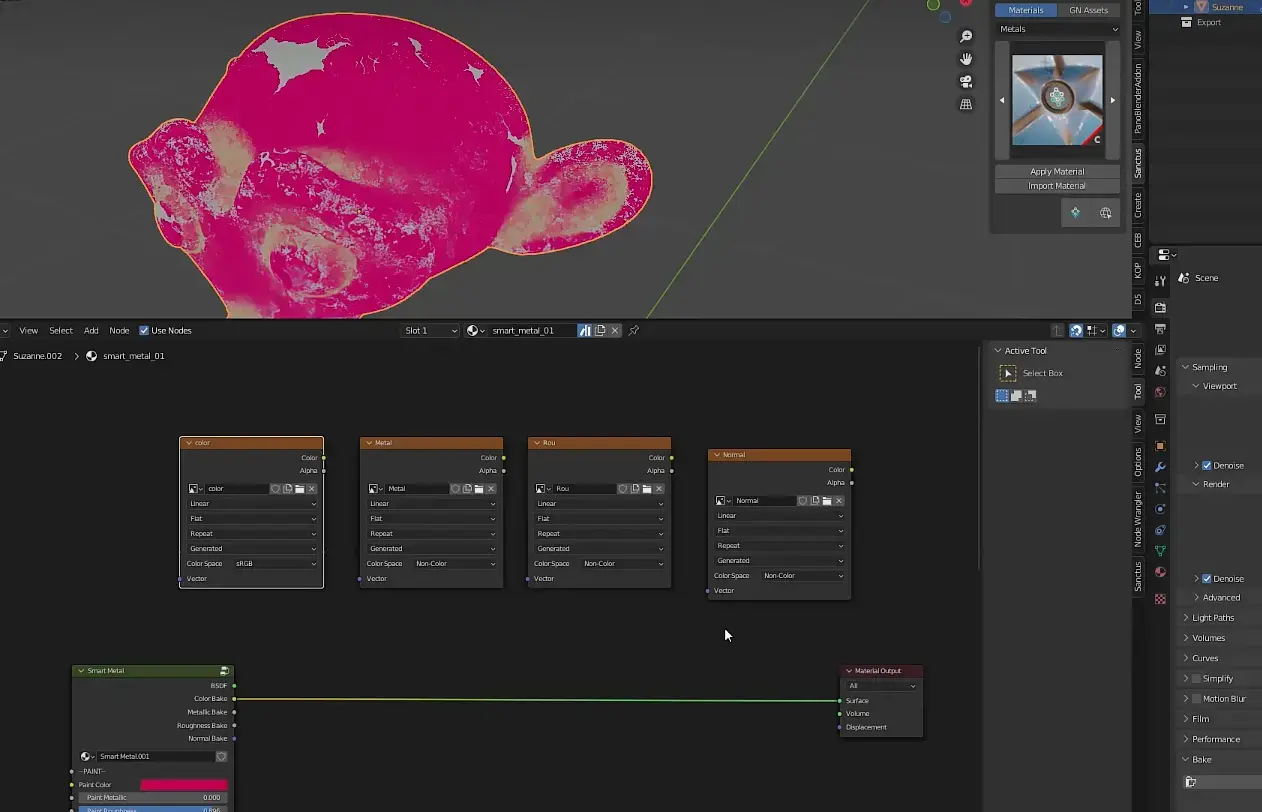Switch to the Node Wrangler sidebar tab

click(1138, 520)
